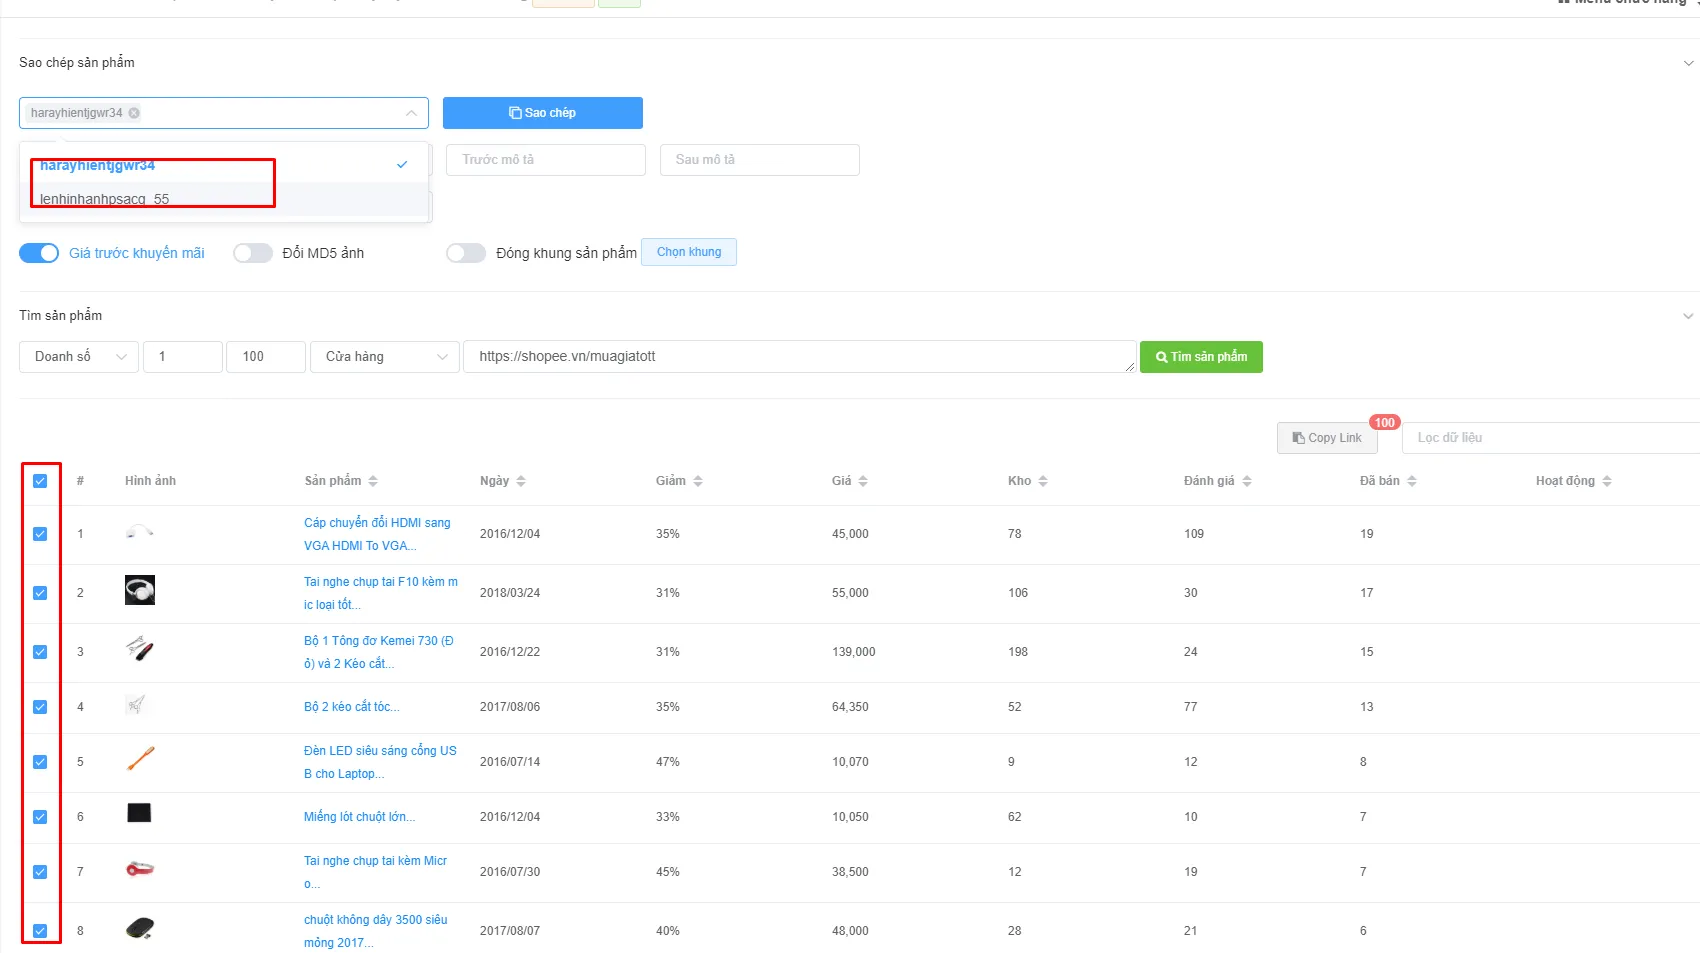This screenshot has width=1700, height=953.
Task: Click the Lọc dữ liệu filter field
Action: point(1550,438)
